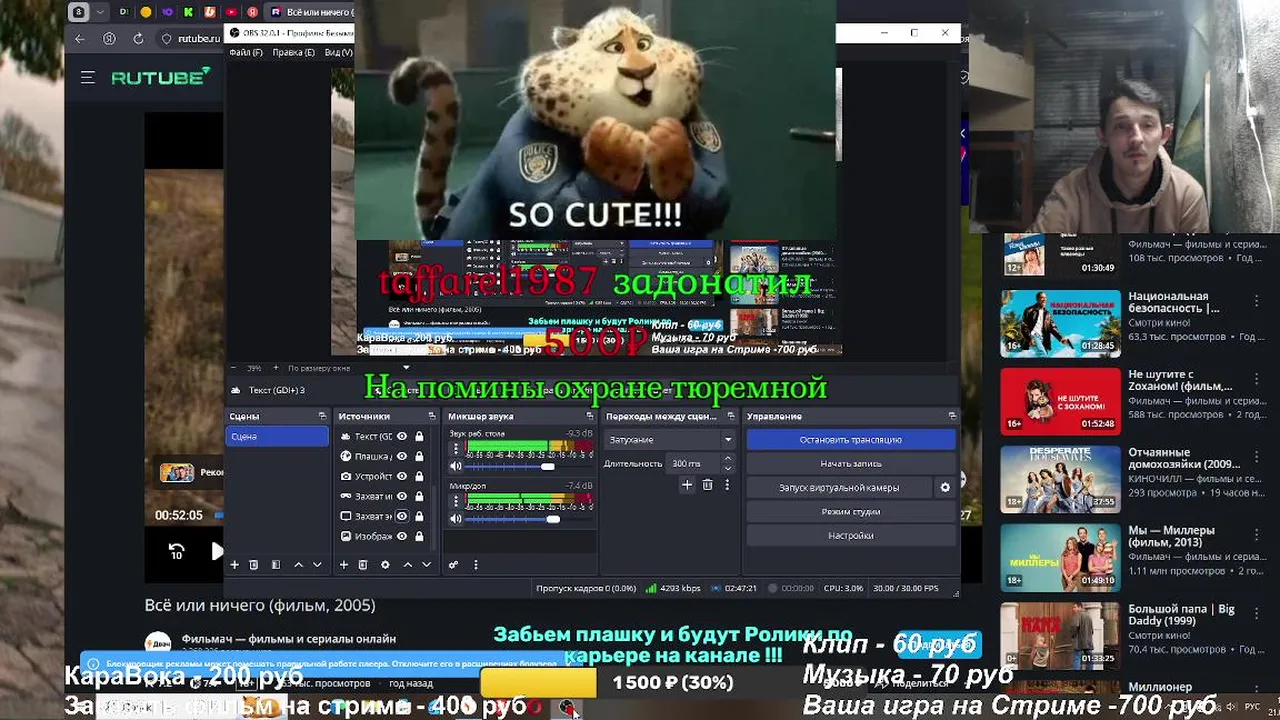Viewport: 1280px width, 720px height.
Task: Click rutube.ru address bar
Action: click(198, 38)
